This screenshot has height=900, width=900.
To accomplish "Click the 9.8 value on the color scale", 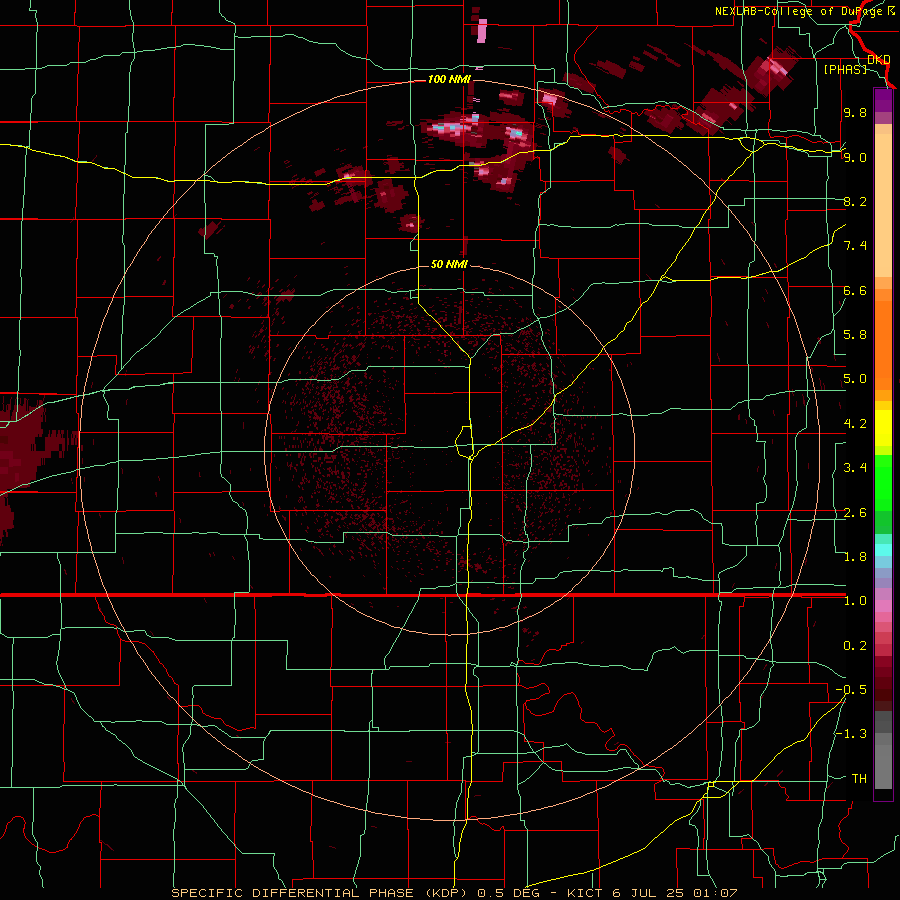I will pos(855,112).
